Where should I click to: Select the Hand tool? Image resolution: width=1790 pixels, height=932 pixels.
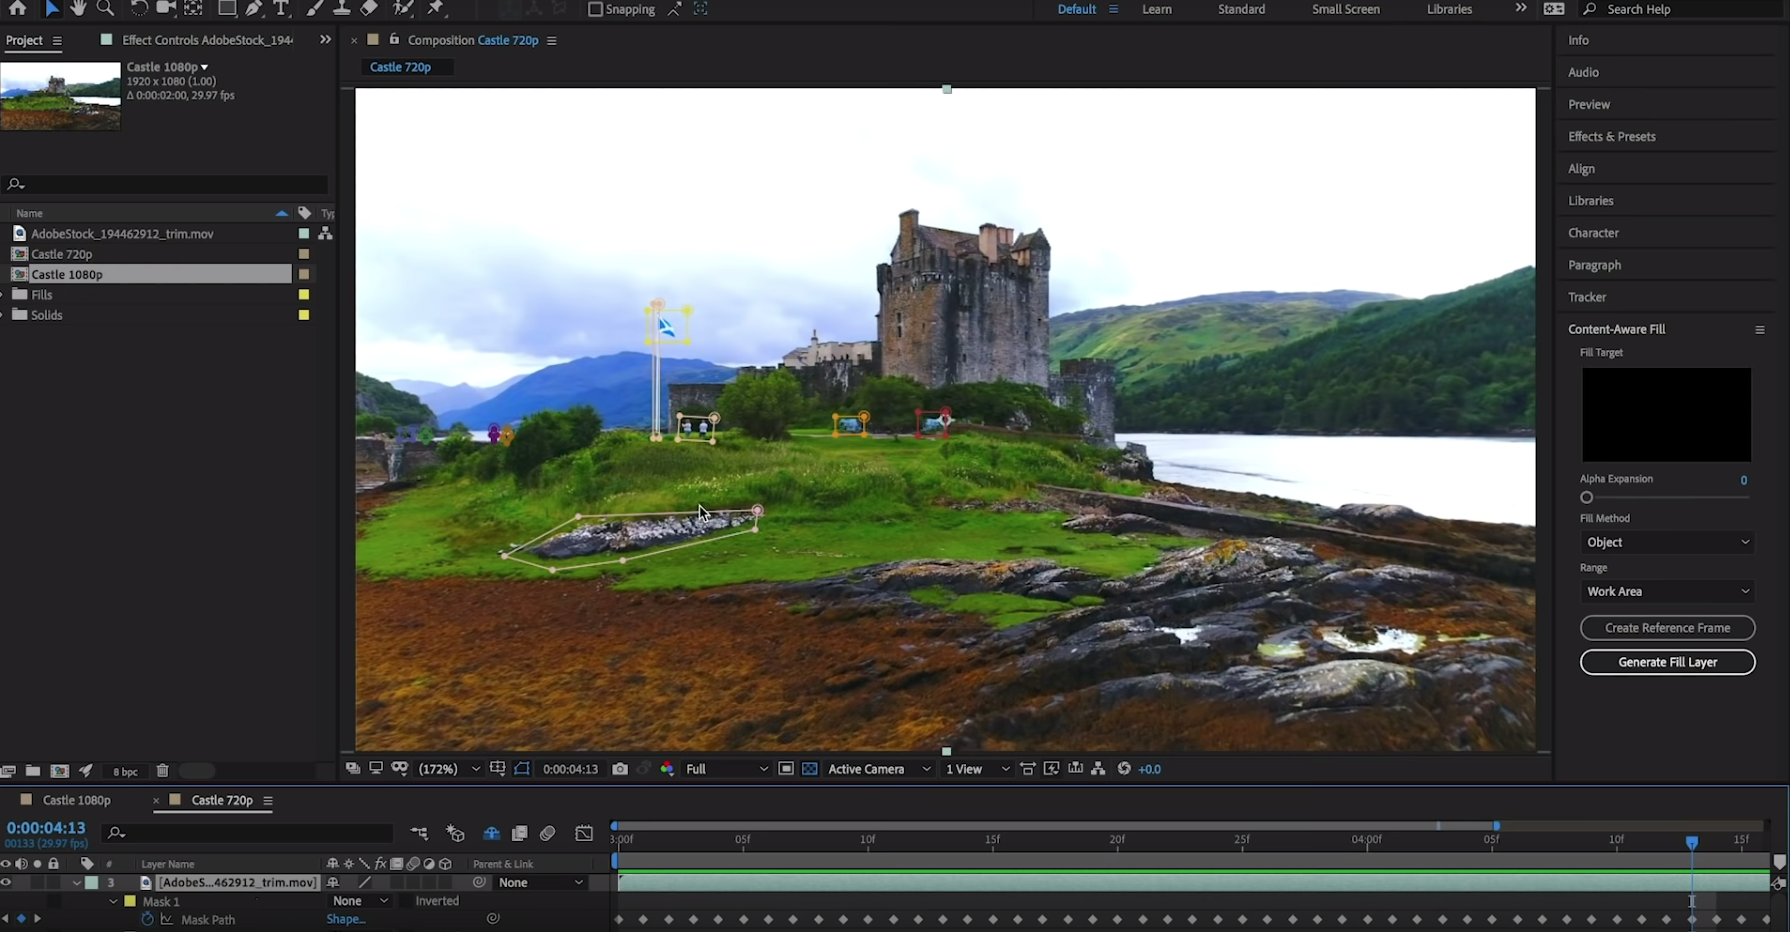[x=78, y=9]
